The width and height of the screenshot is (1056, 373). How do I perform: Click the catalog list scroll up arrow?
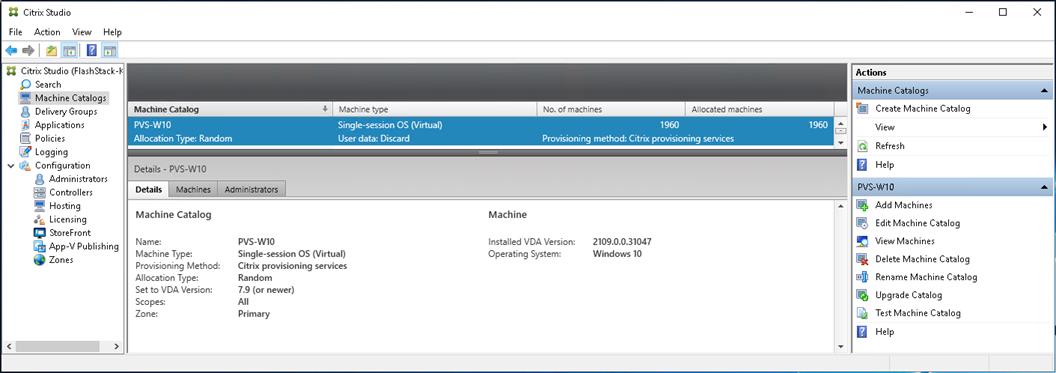840,123
